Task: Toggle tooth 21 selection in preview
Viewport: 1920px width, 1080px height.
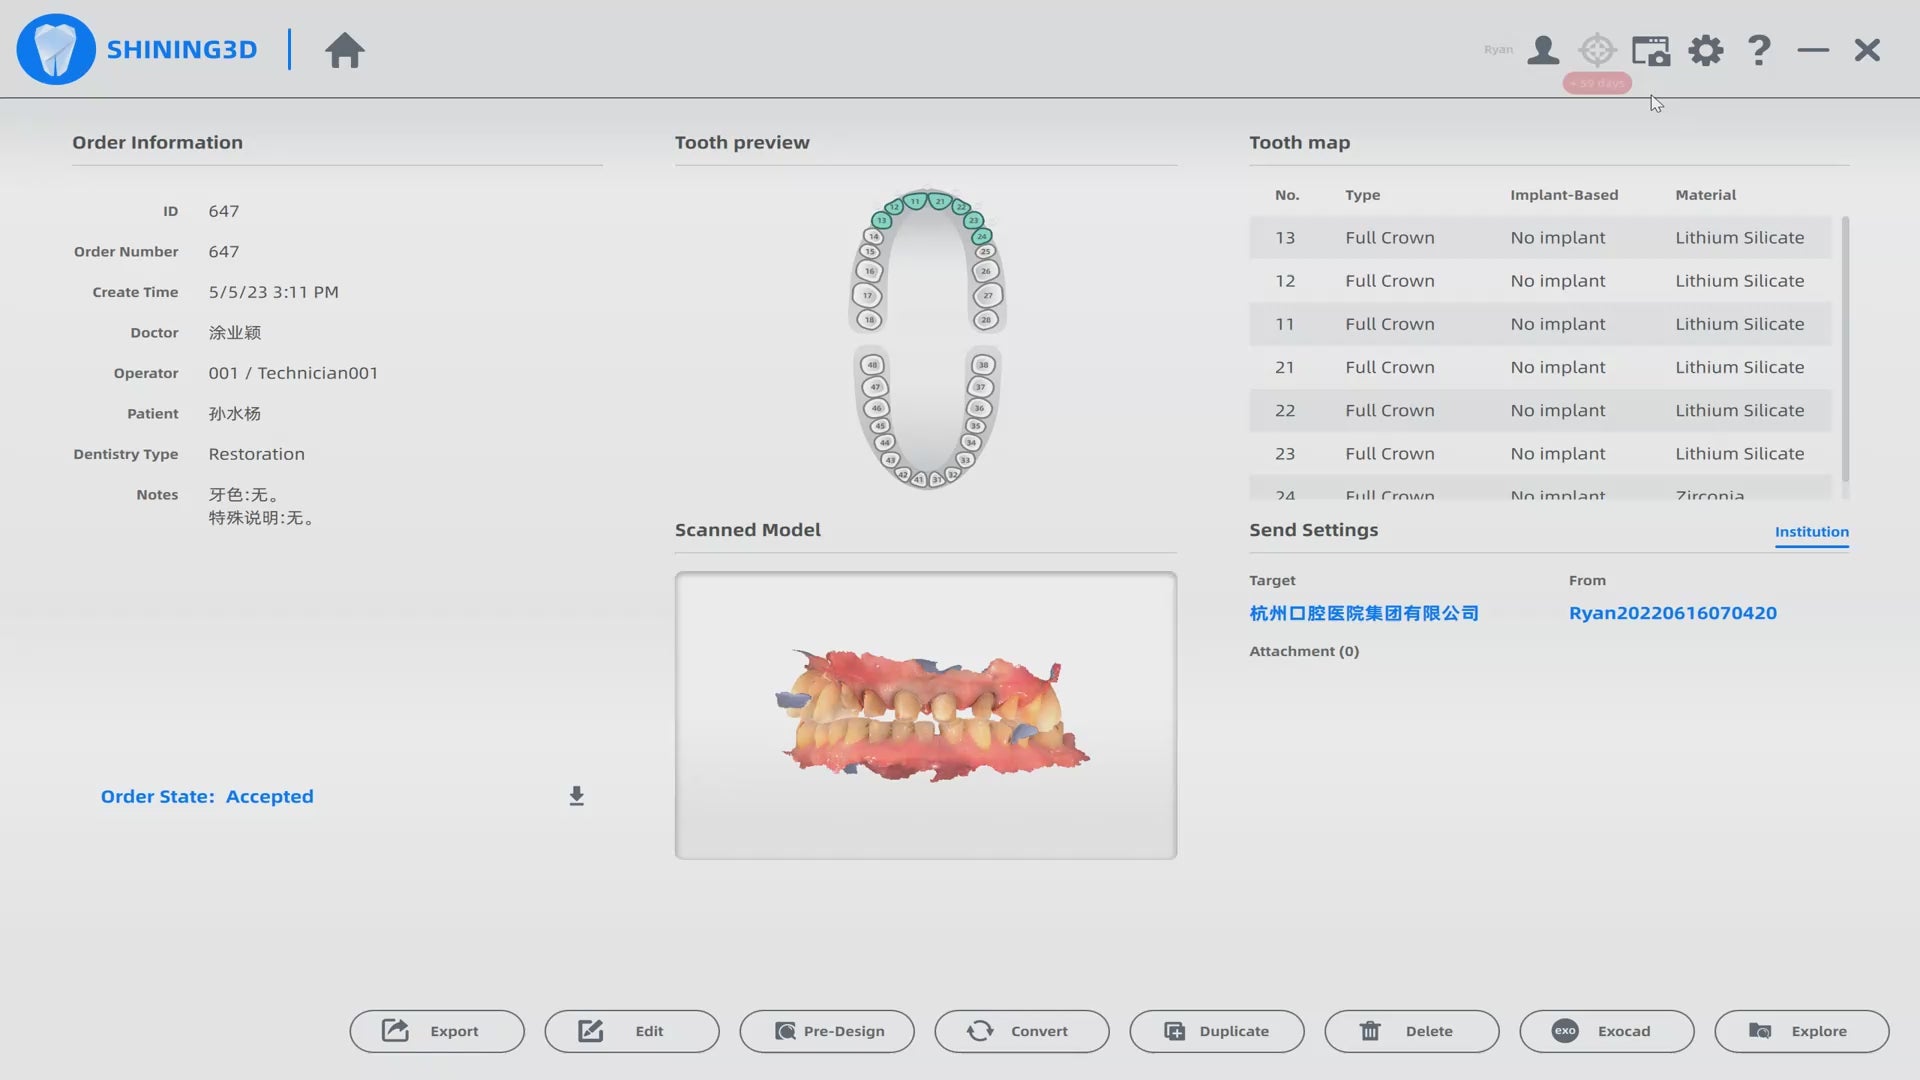Action: coord(940,202)
